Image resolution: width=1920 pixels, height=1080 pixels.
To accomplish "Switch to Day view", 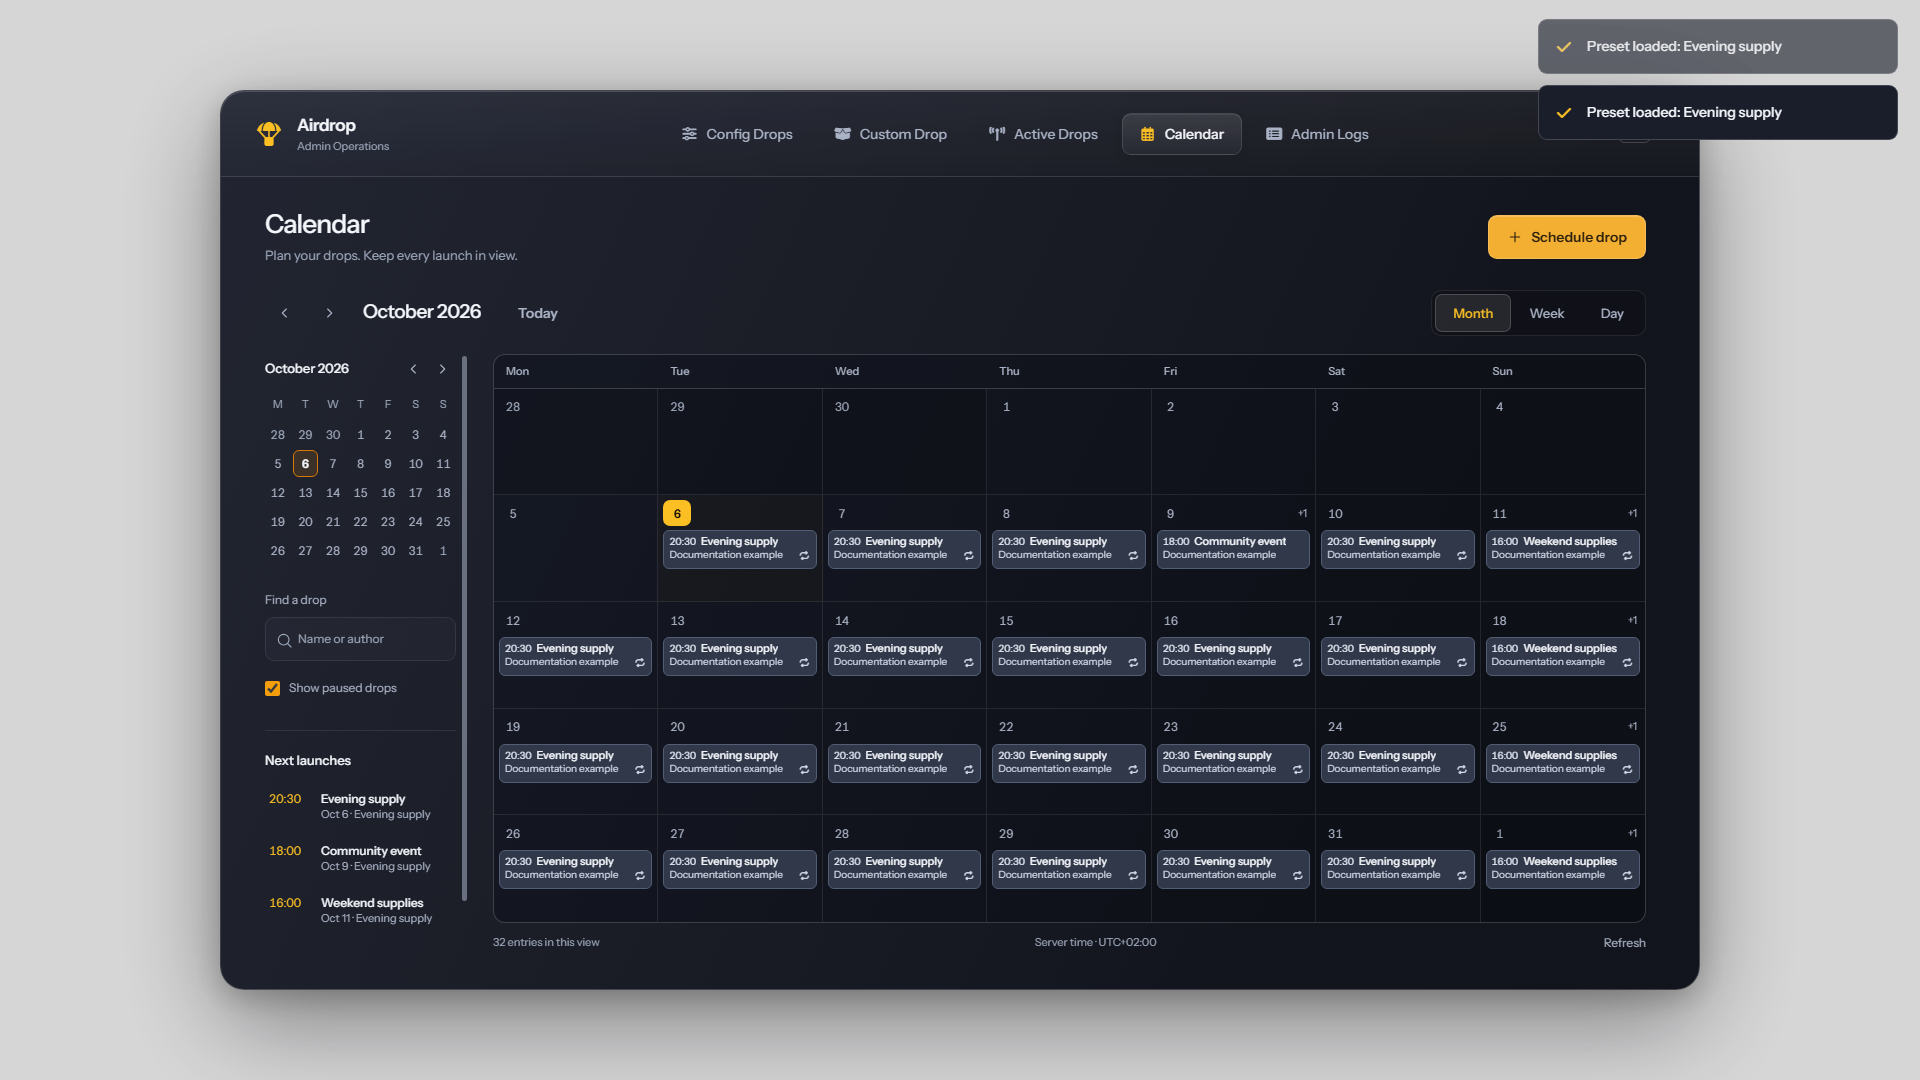I will coord(1612,313).
